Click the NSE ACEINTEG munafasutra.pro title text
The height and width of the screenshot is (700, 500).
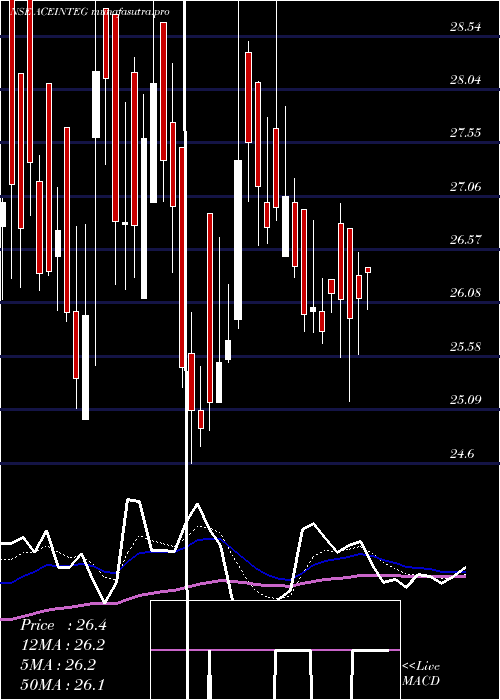89,12
